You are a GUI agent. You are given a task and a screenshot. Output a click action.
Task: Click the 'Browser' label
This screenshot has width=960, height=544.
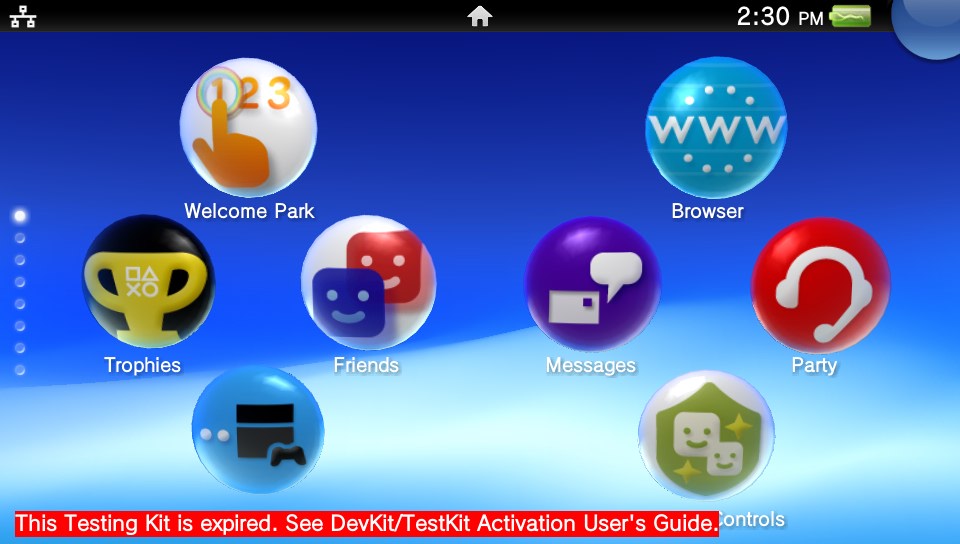(x=707, y=211)
